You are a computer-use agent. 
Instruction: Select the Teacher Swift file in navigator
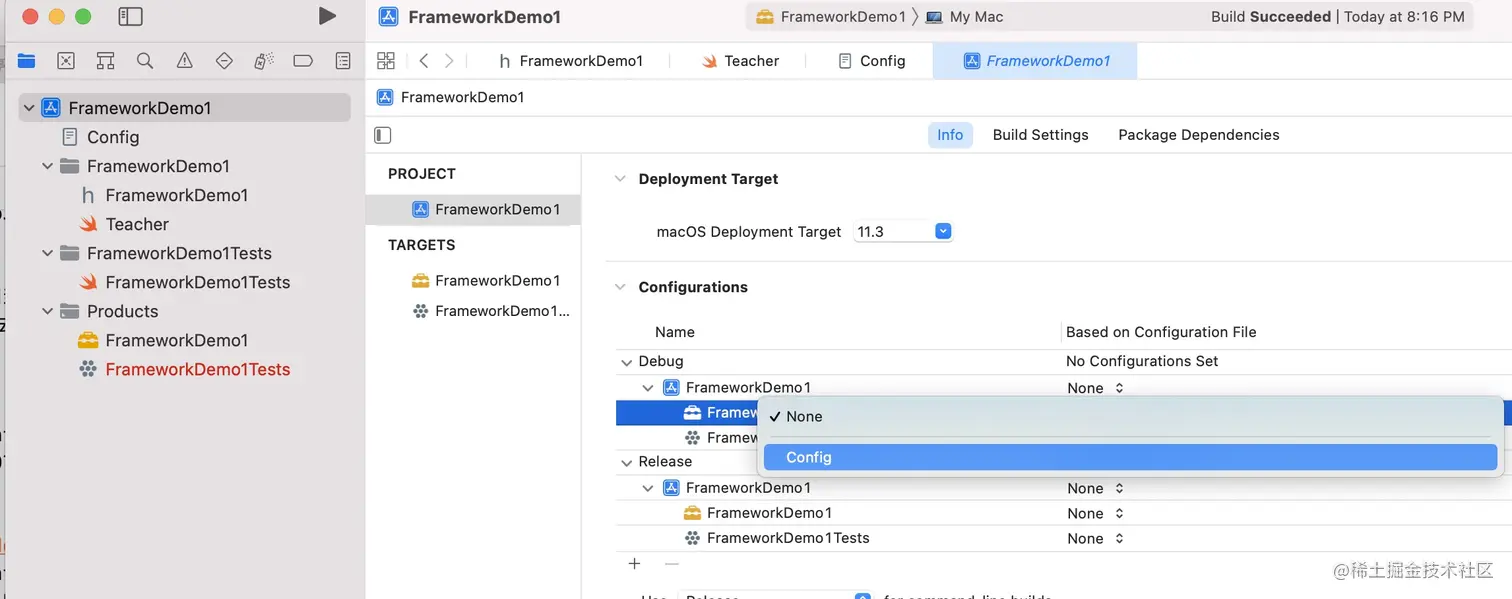click(137, 224)
